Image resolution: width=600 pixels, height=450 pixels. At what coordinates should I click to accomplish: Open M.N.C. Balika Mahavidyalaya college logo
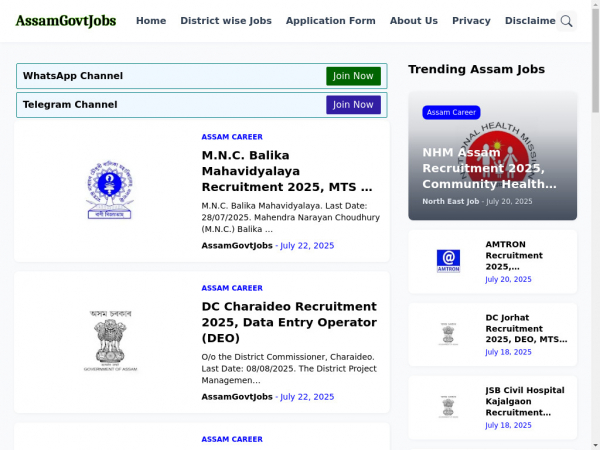110,190
